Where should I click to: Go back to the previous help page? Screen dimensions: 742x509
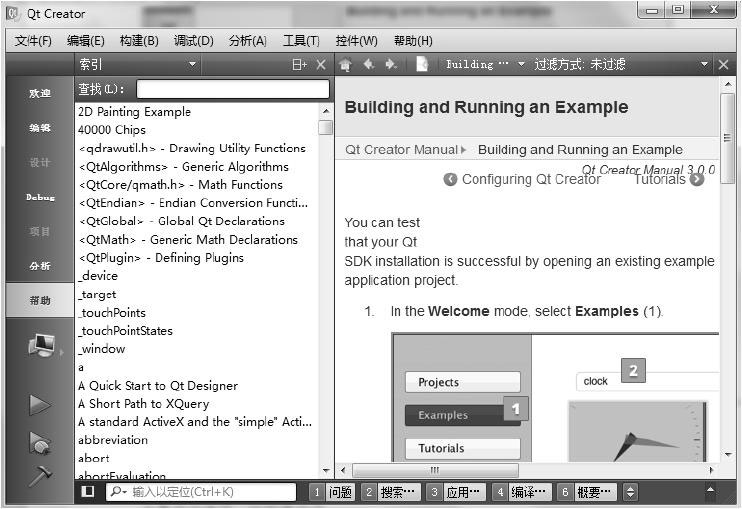click(x=369, y=64)
